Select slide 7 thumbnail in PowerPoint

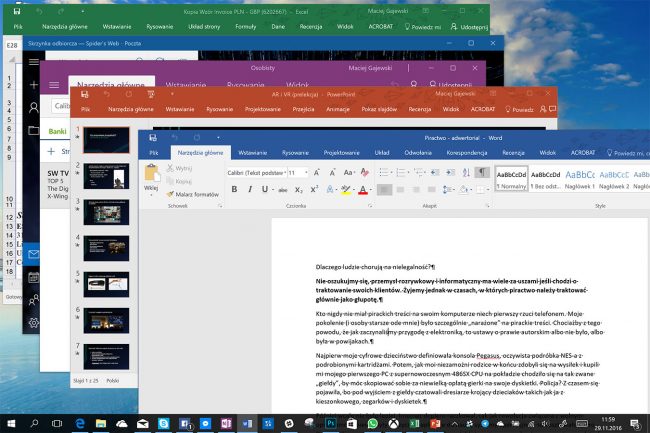(x=106, y=357)
